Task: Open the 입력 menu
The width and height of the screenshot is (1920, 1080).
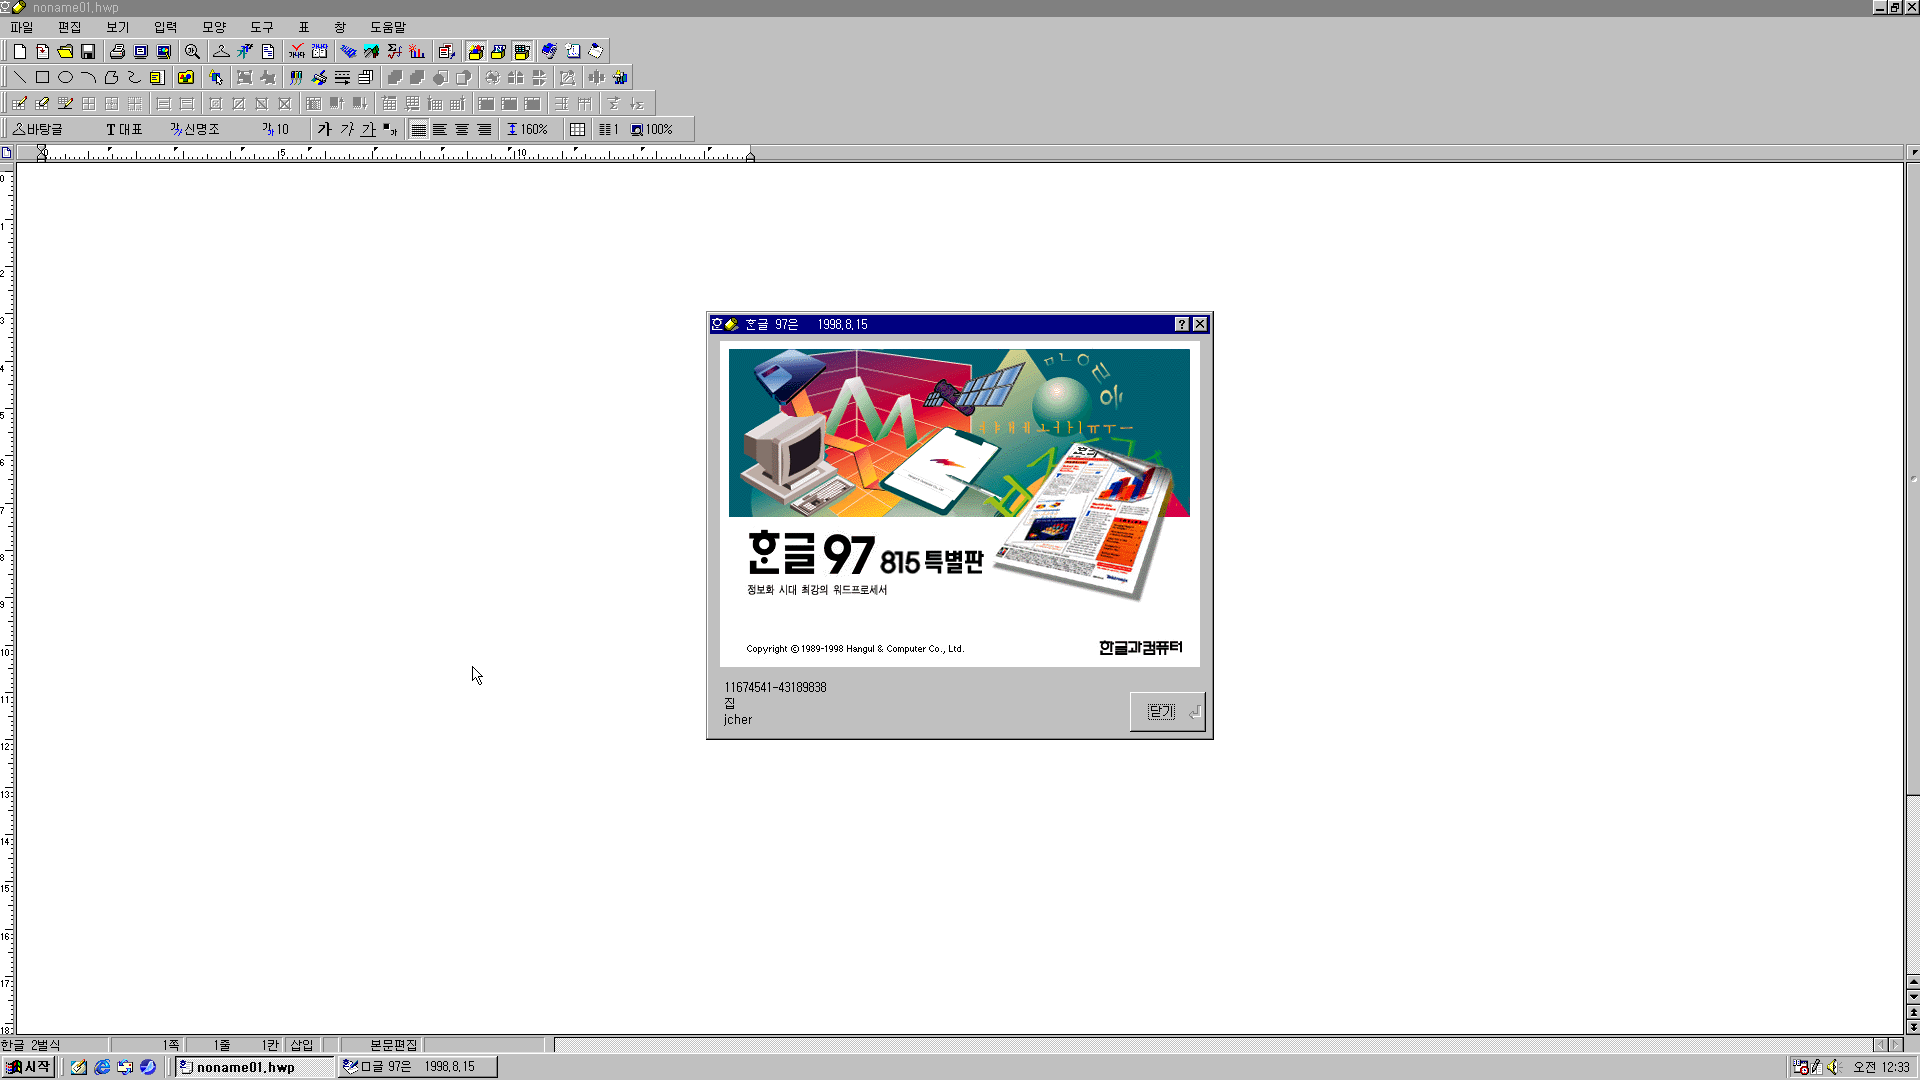Action: point(166,27)
